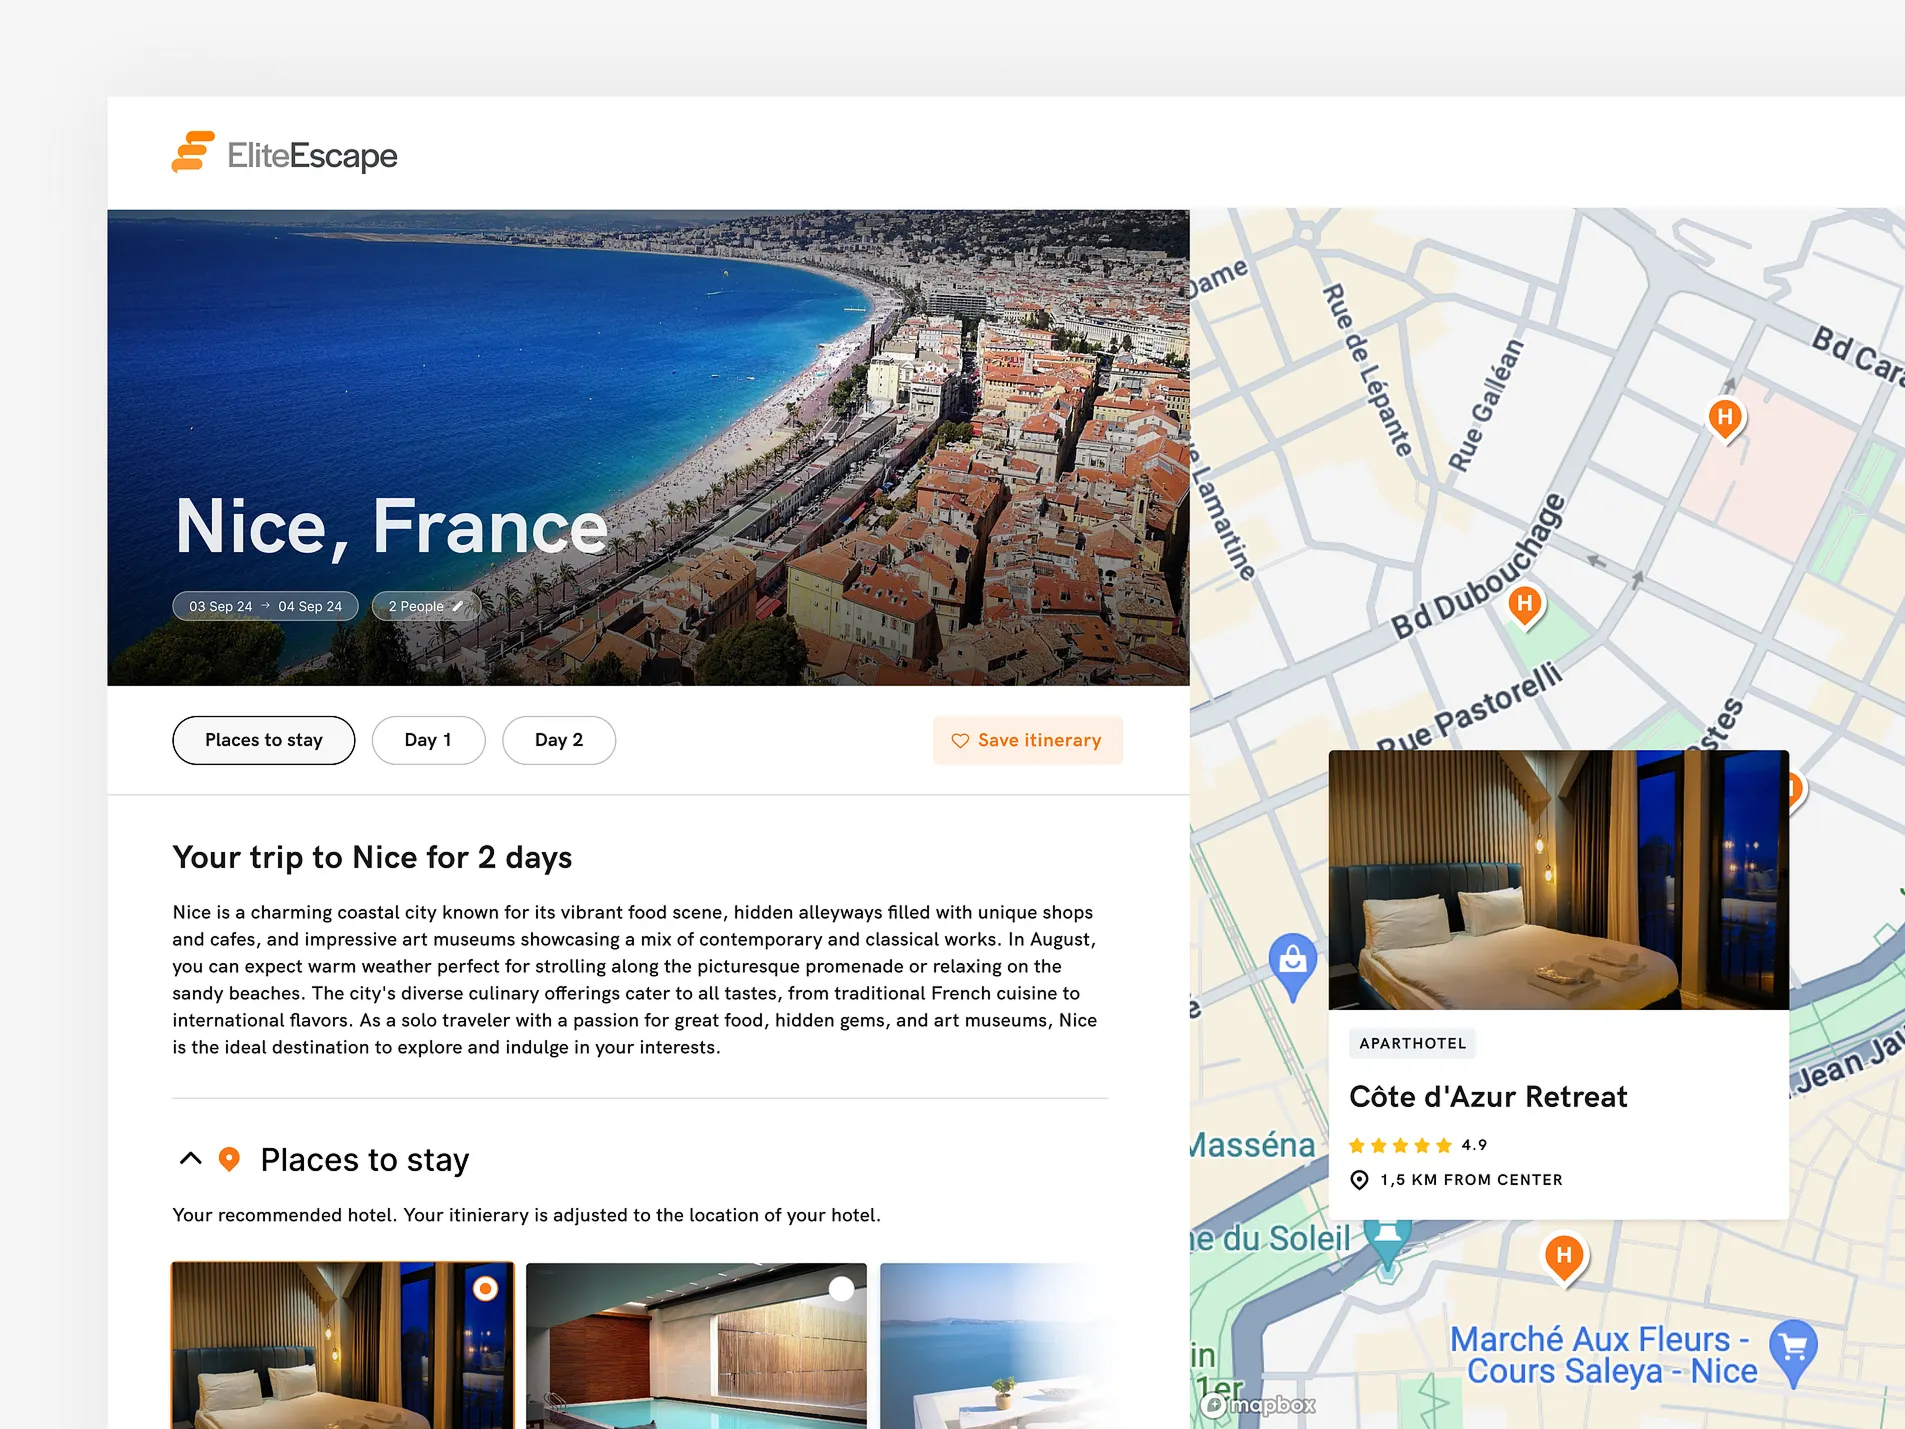The image size is (1905, 1429).
Task: Select the radio on the pool hotel card
Action: point(842,1289)
